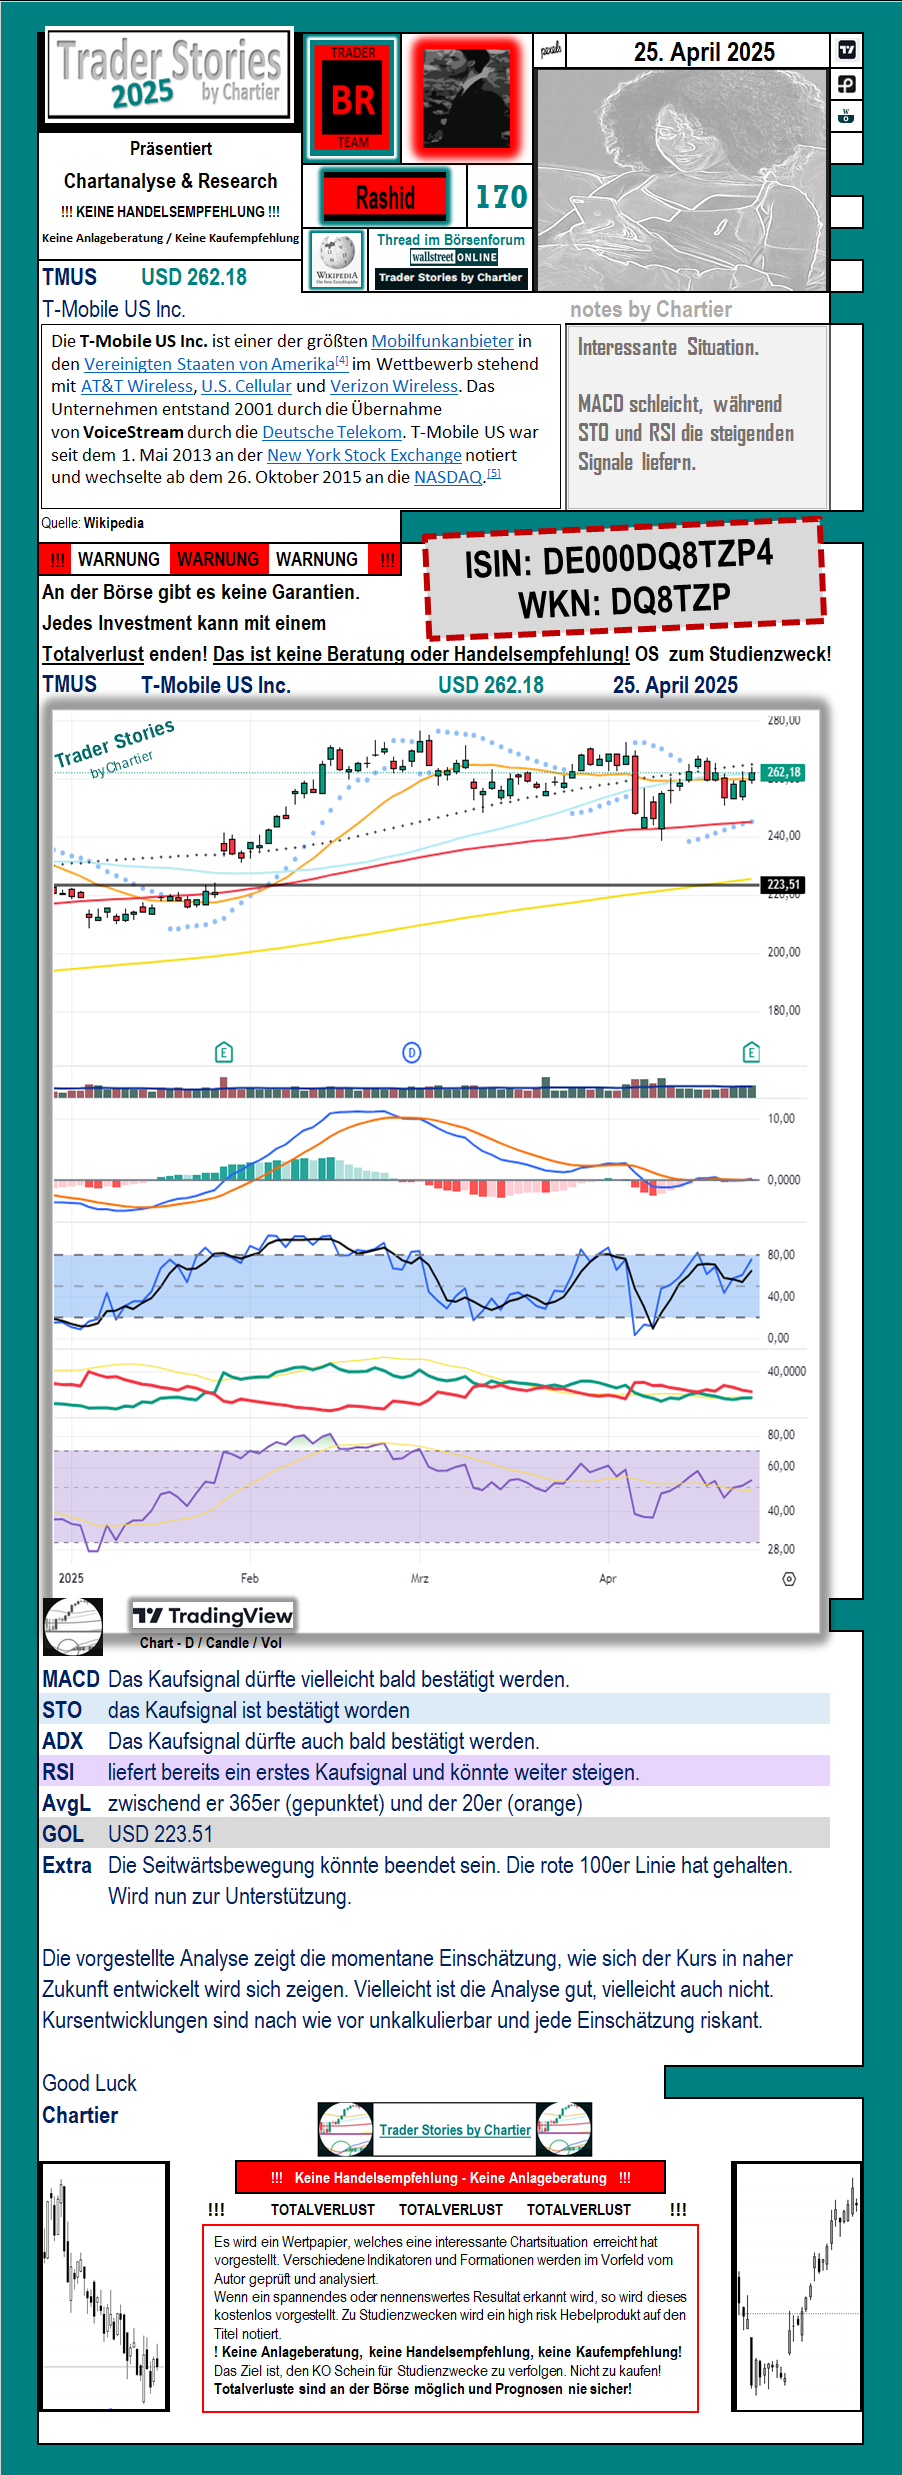
Task: Click the TradingView logo below the chart
Action: click(x=213, y=1615)
